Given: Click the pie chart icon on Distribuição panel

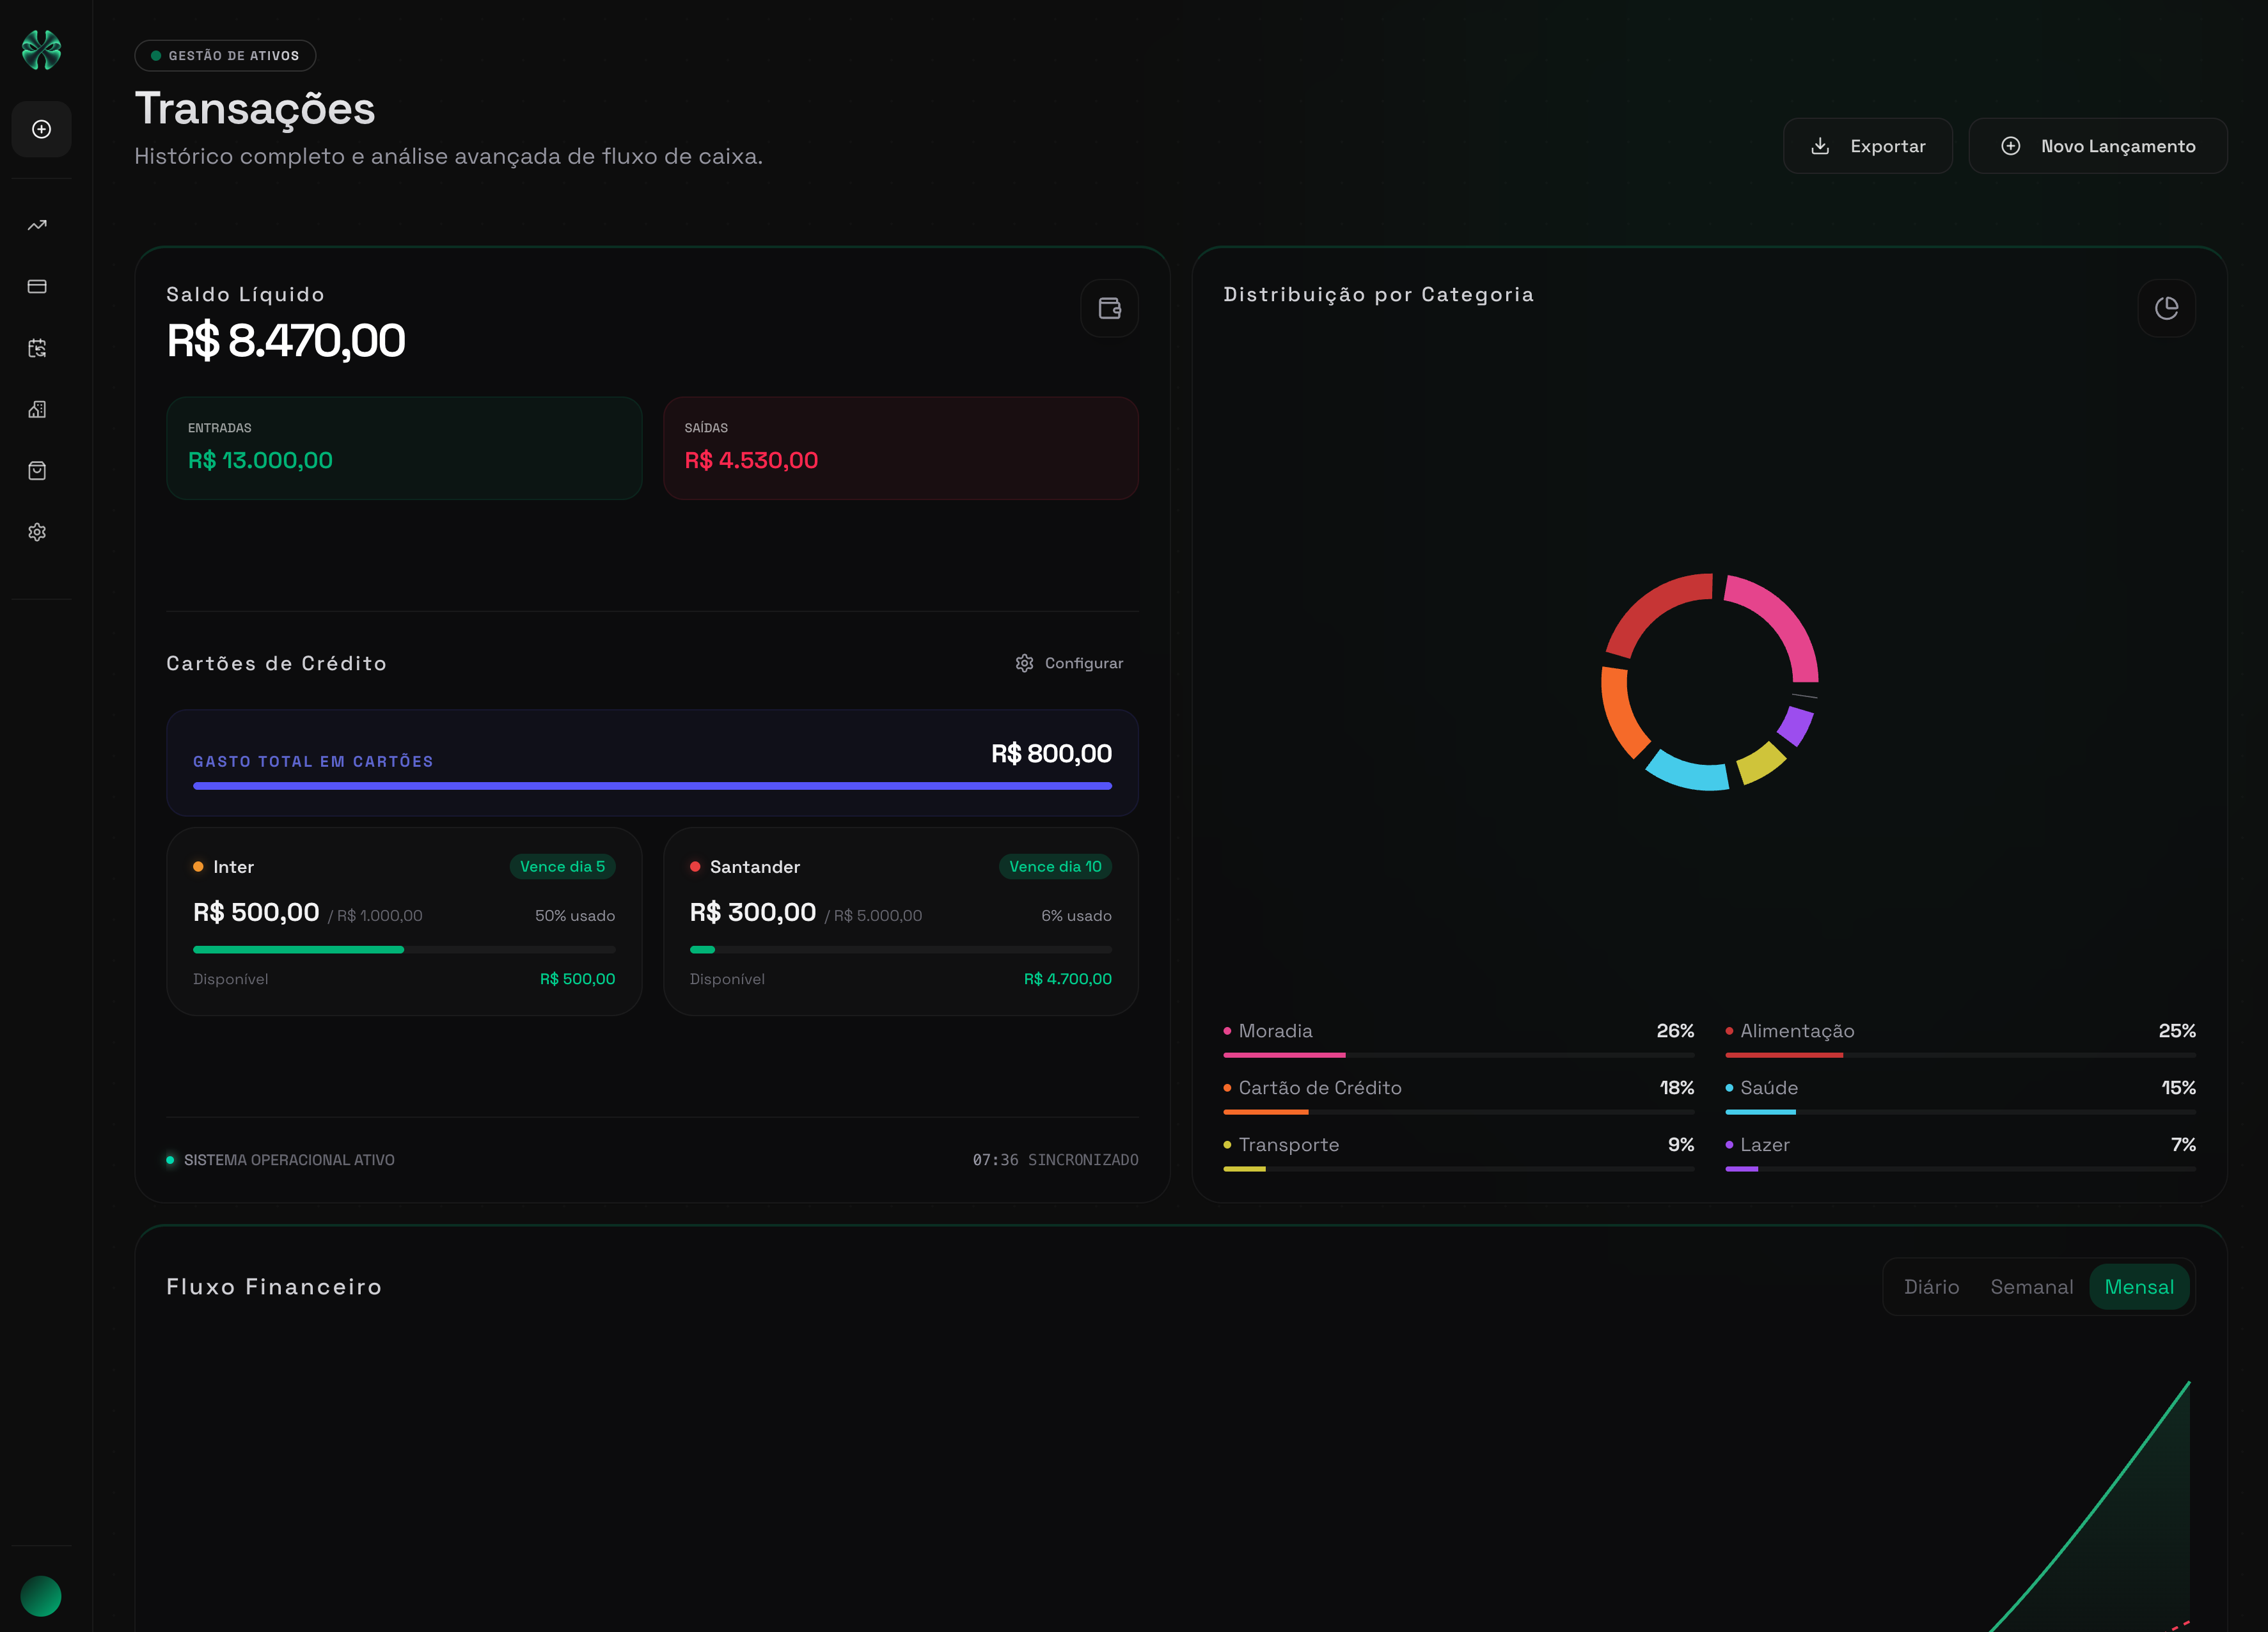Looking at the screenshot, I should coord(2166,308).
